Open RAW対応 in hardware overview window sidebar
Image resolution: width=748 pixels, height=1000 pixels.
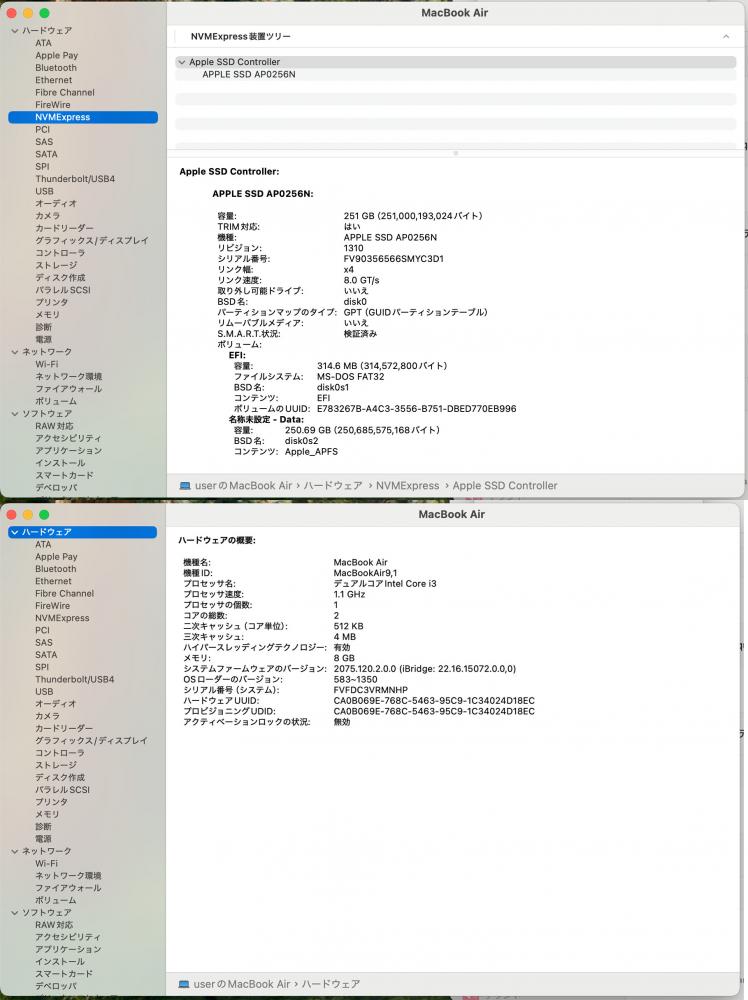tap(54, 925)
